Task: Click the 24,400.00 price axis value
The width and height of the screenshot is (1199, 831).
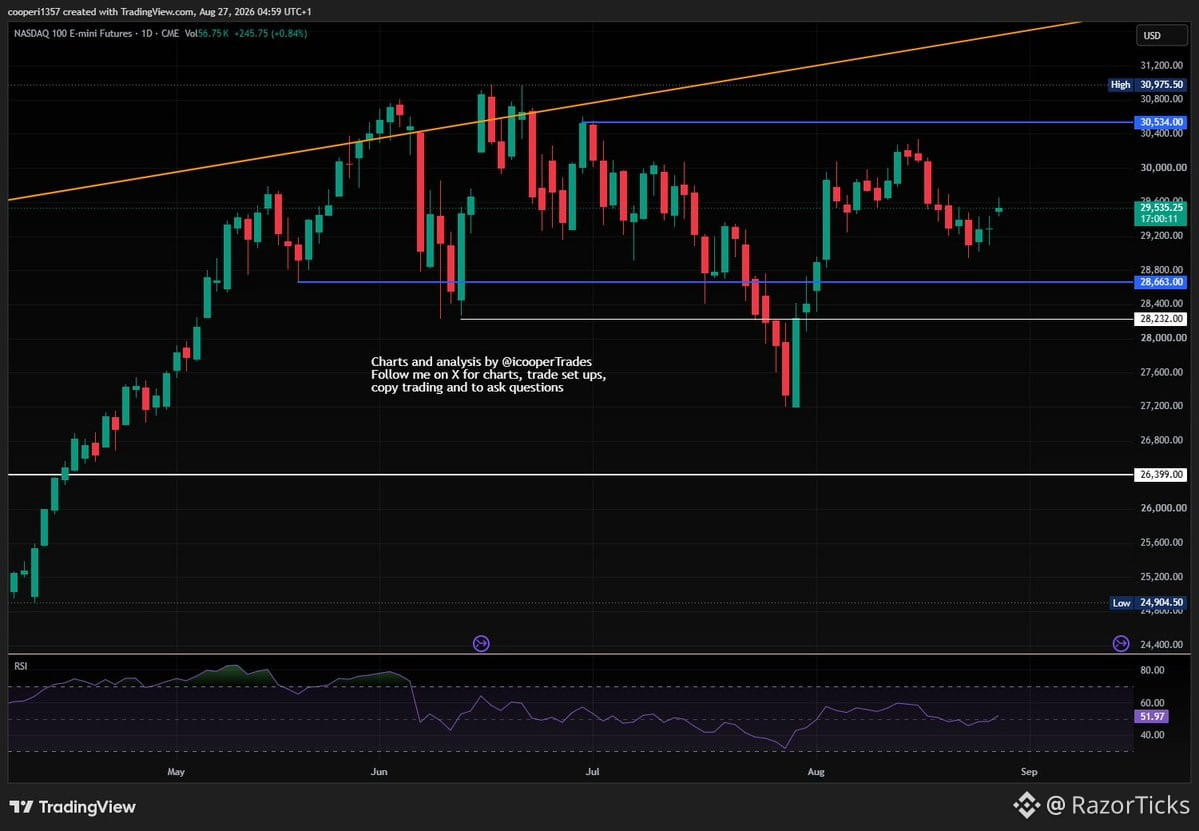Action: (x=1162, y=644)
